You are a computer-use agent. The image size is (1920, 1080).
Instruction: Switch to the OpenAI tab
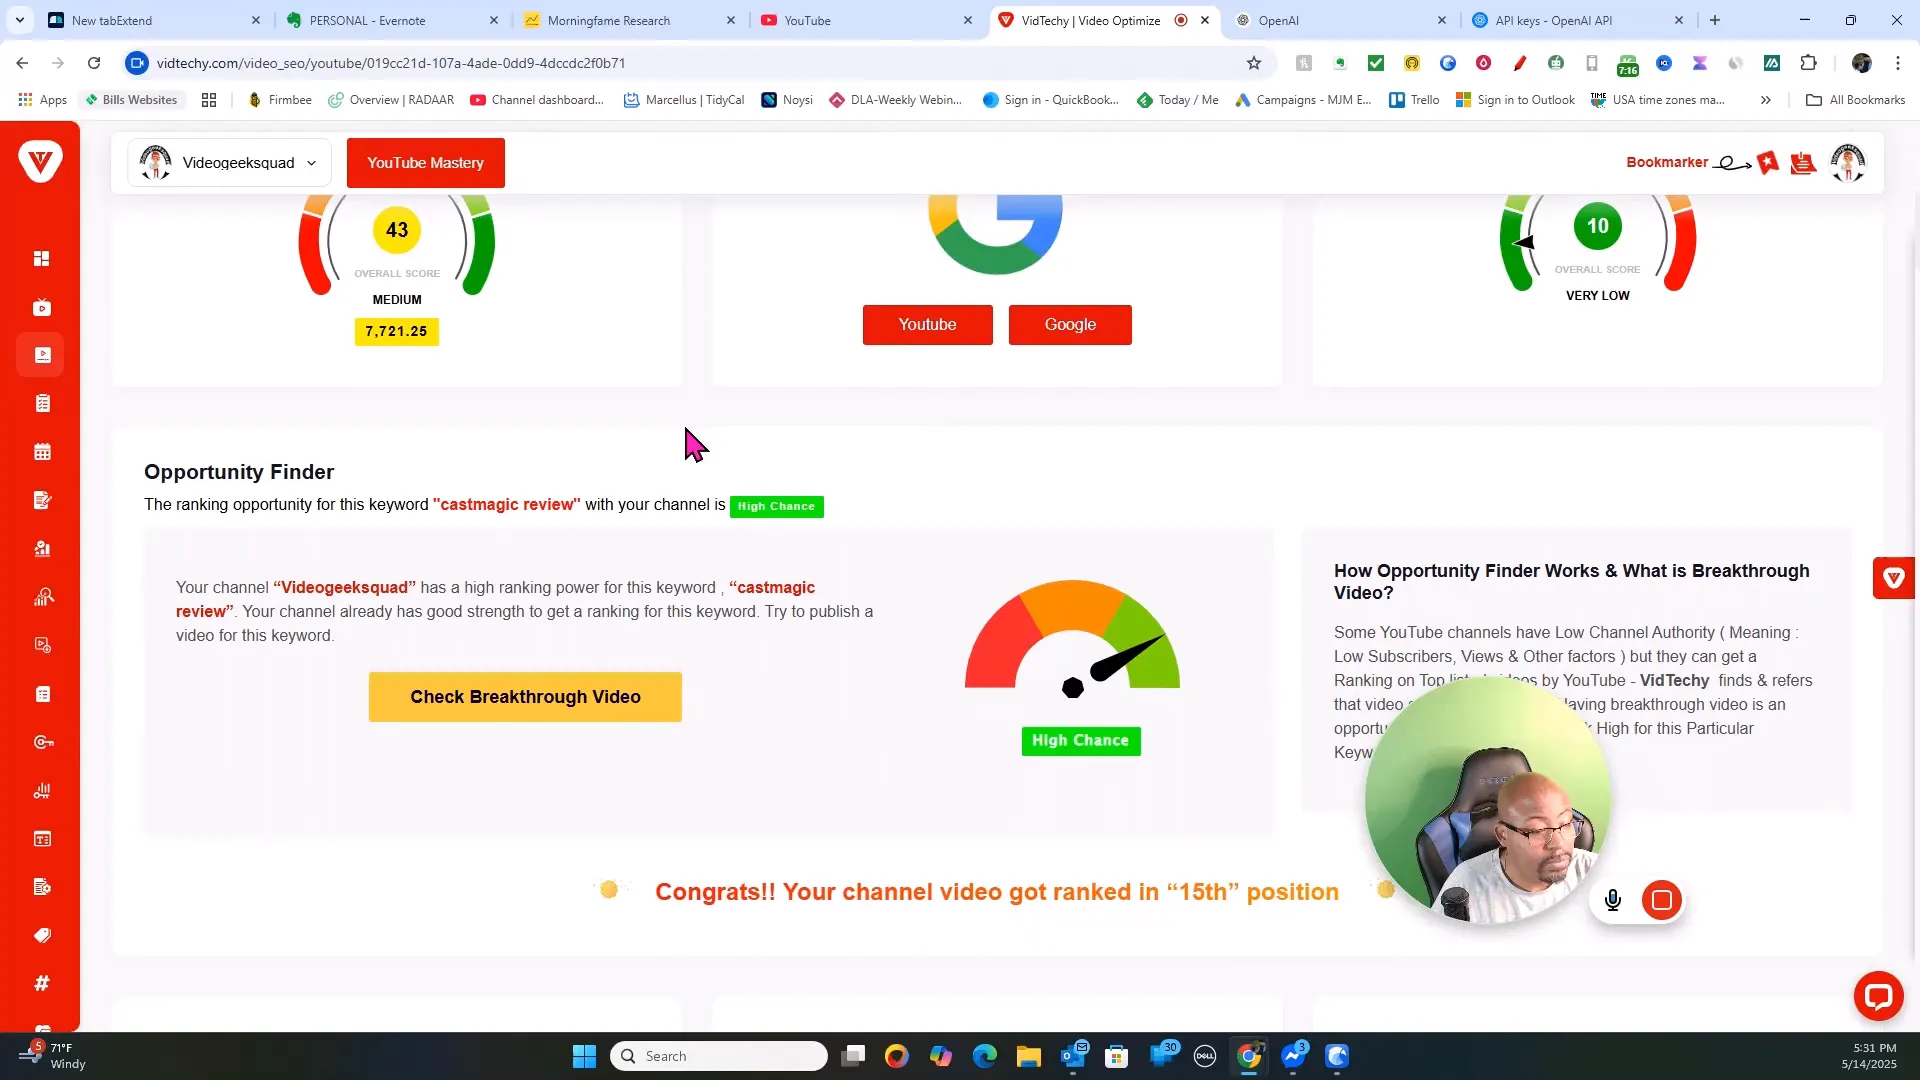pyautogui.click(x=1340, y=20)
